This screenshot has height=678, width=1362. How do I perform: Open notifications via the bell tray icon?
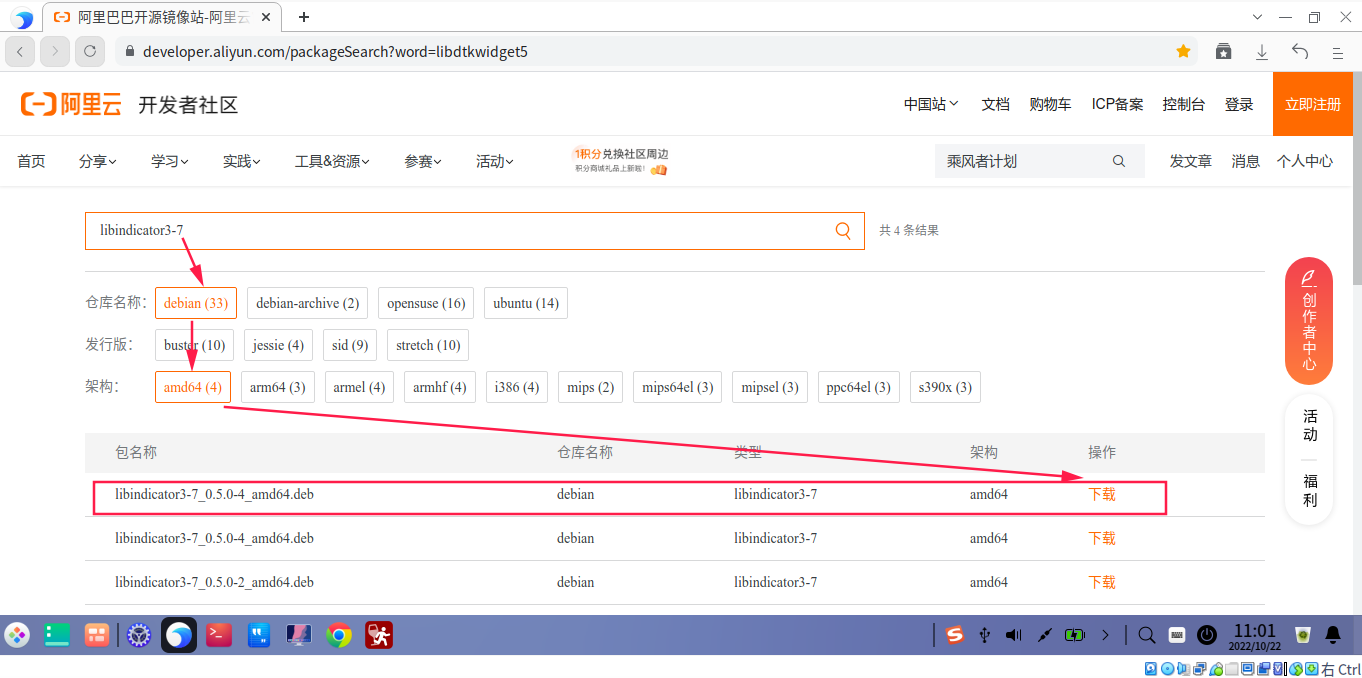pyautogui.click(x=1332, y=634)
